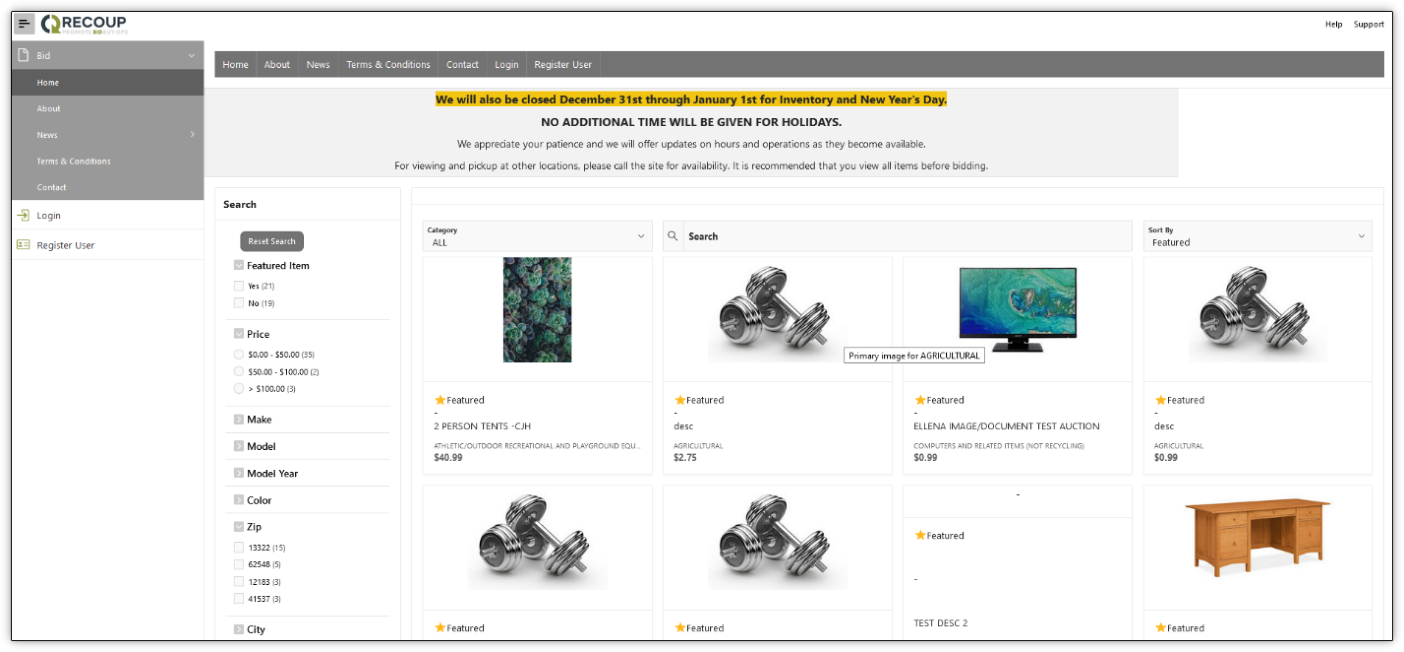Image resolution: width=1404 pixels, height=652 pixels.
Task: Click the Featured star on the $2.75 desc card
Action: [x=680, y=400]
